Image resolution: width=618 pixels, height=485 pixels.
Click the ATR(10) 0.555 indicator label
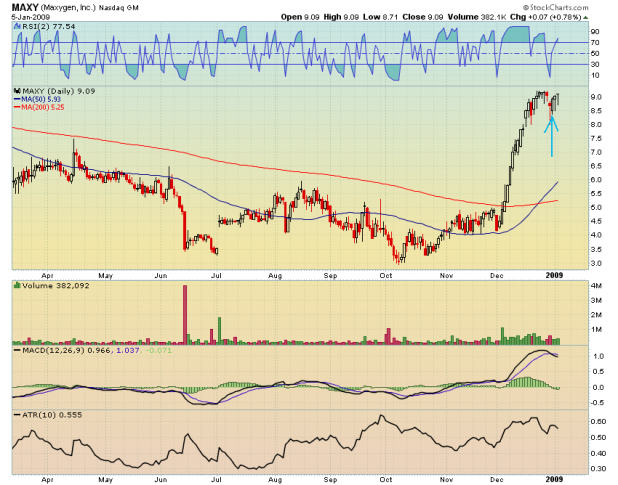[x=52, y=415]
